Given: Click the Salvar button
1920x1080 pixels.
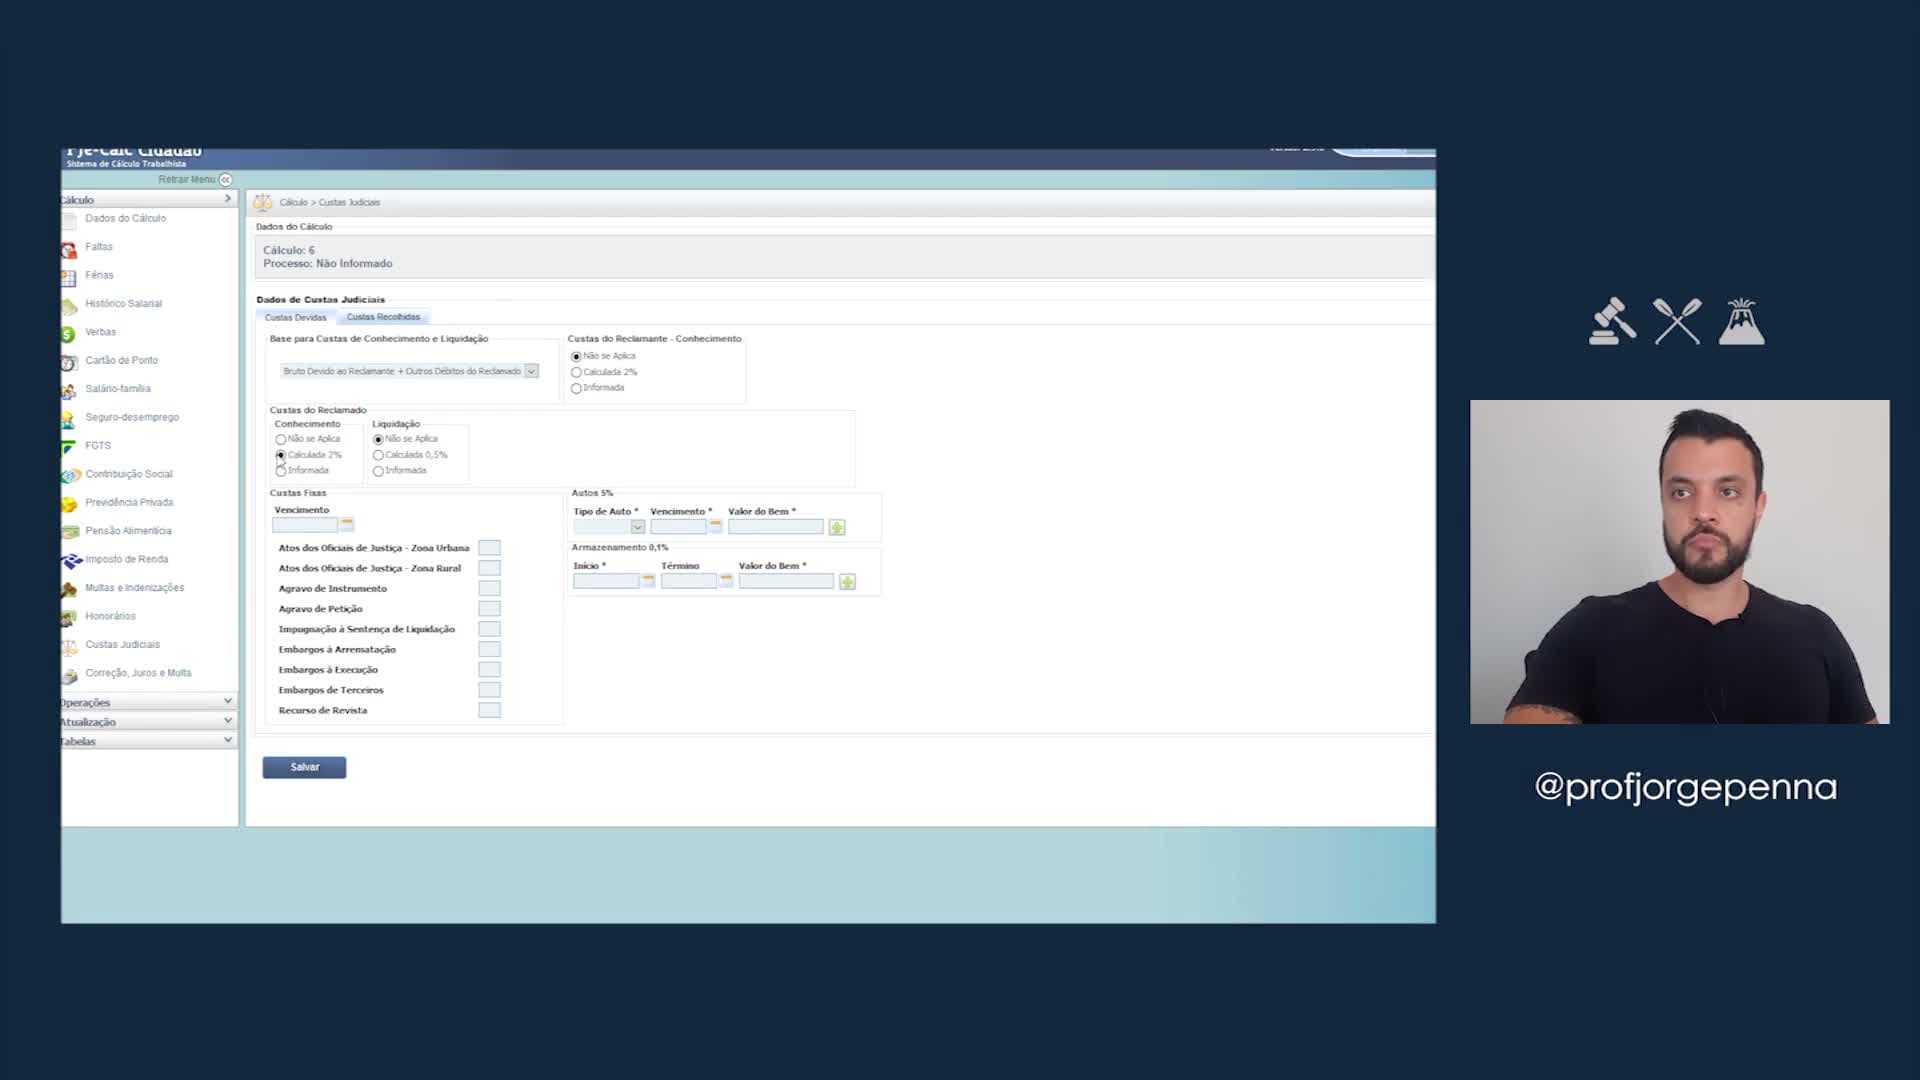Looking at the screenshot, I should 304,767.
